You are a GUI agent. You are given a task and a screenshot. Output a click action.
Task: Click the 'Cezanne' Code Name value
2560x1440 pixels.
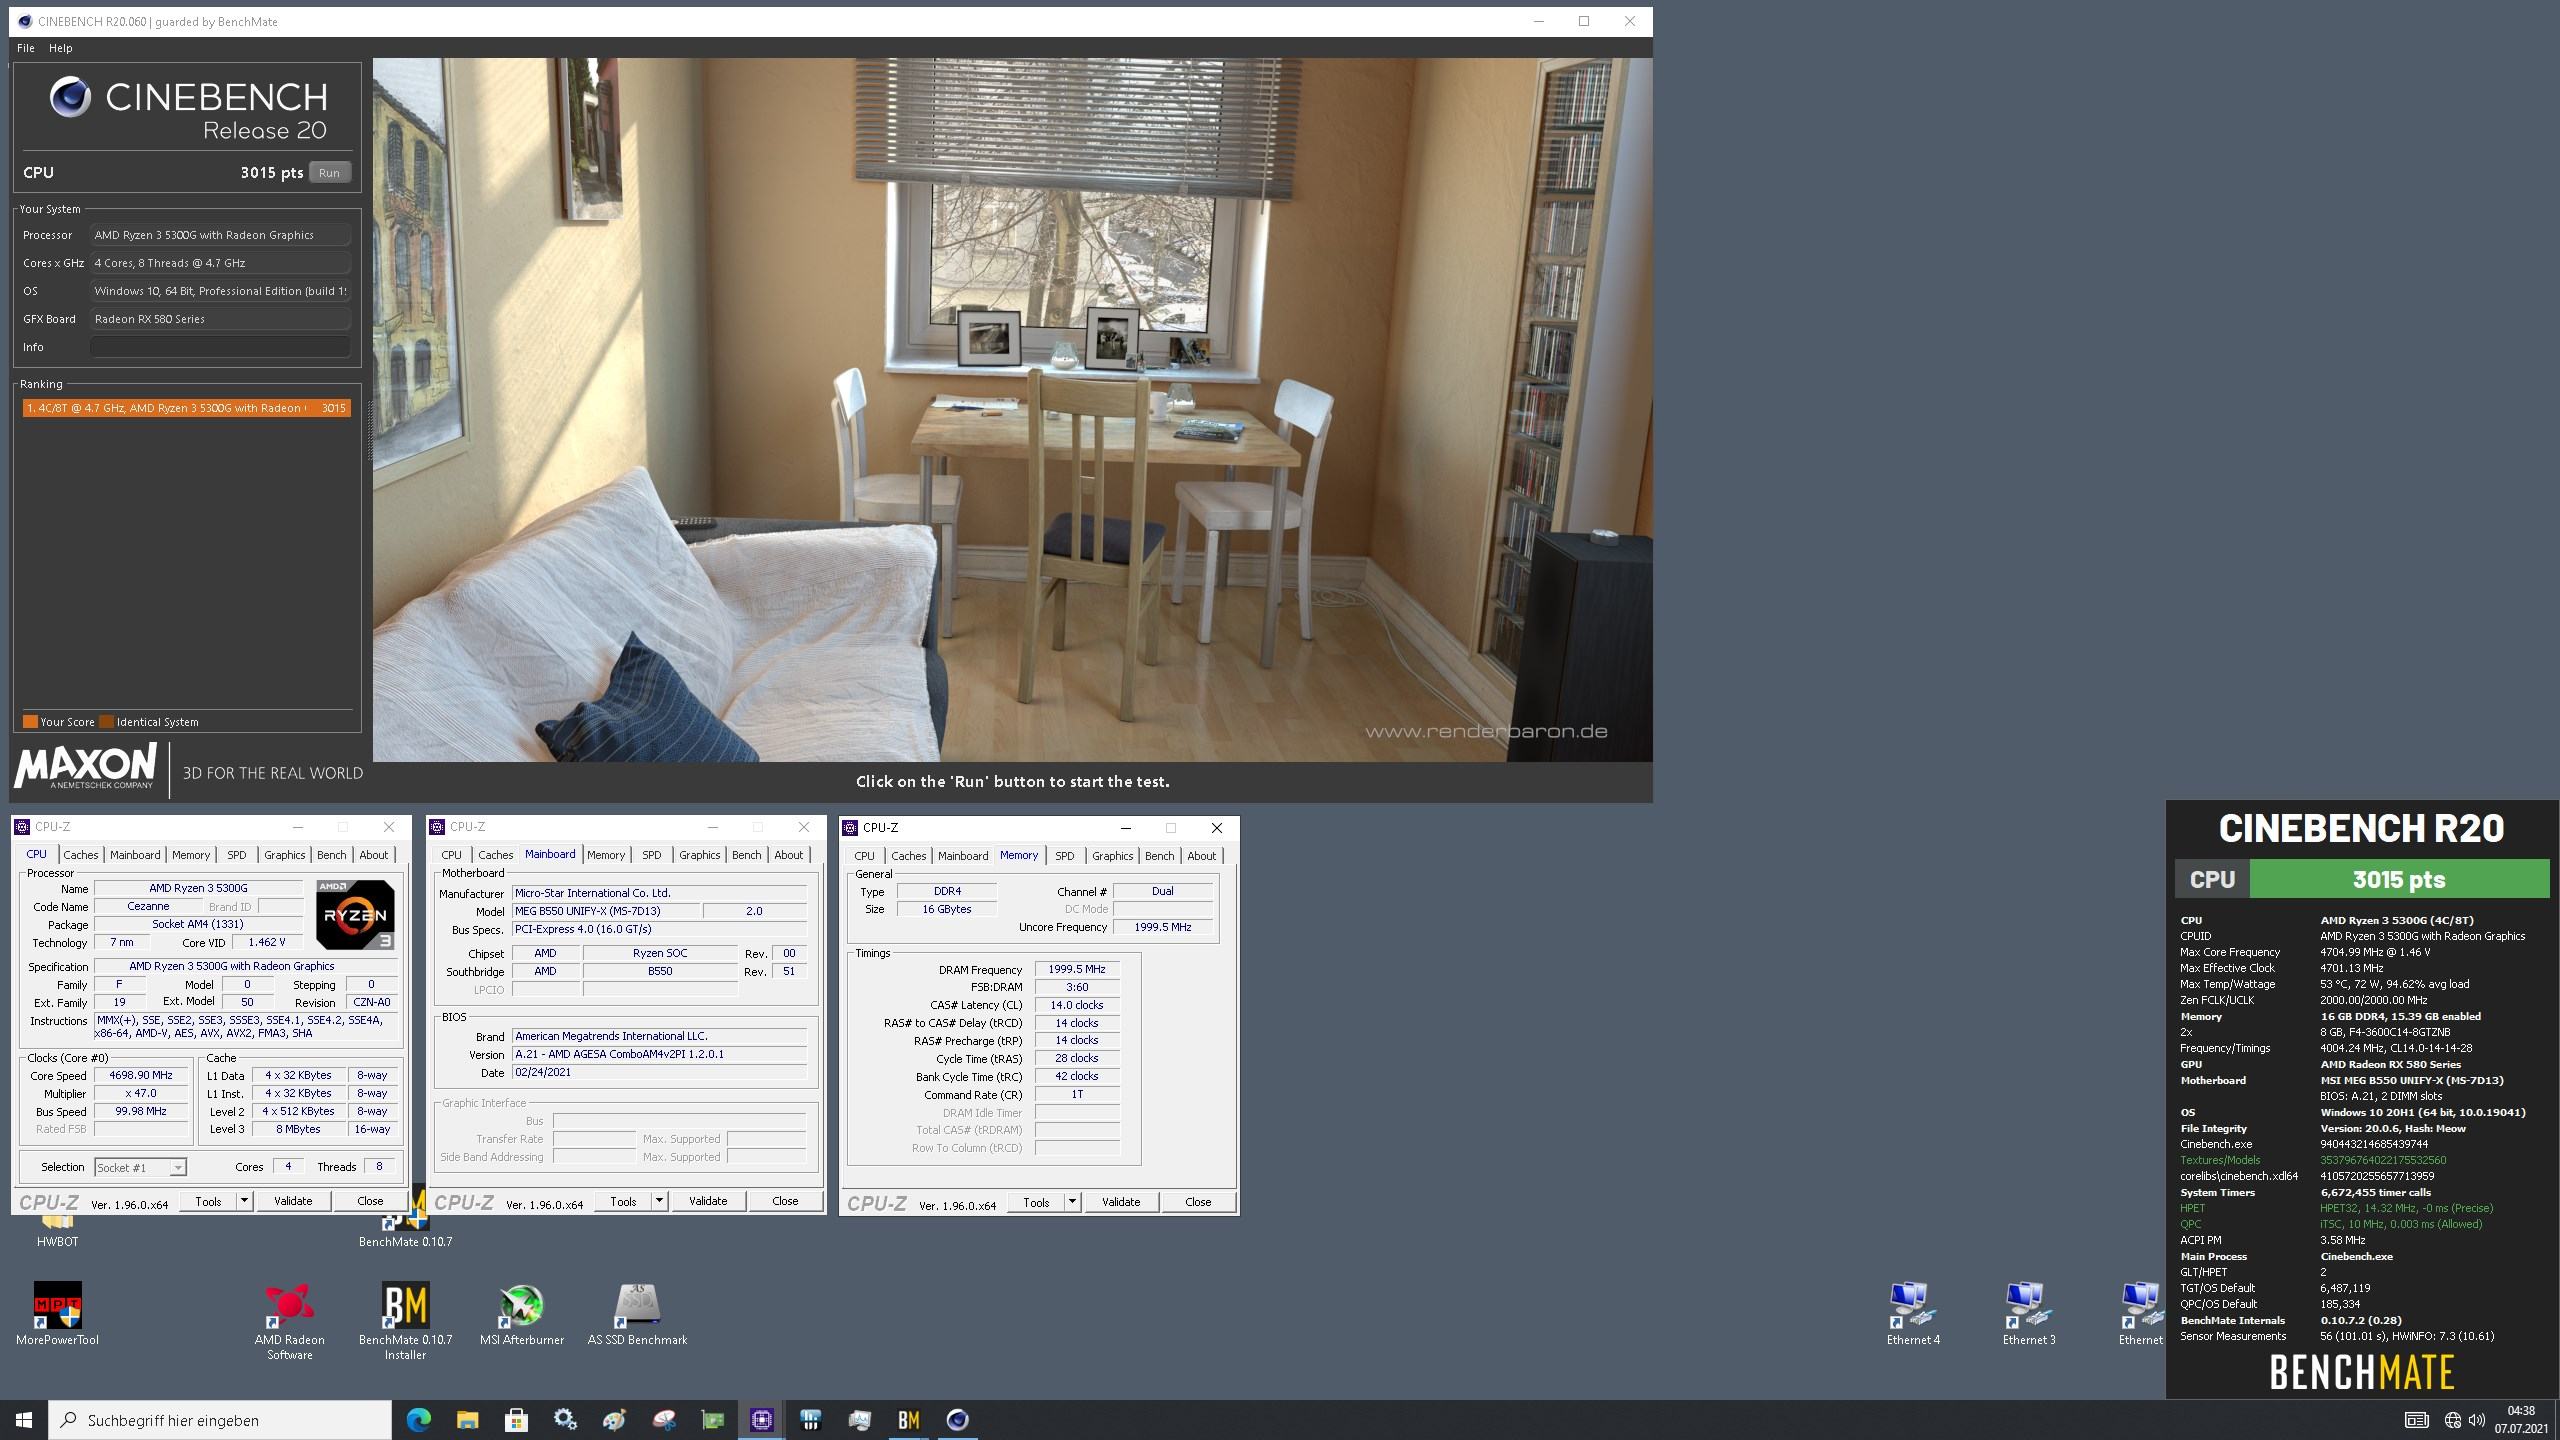coord(148,906)
